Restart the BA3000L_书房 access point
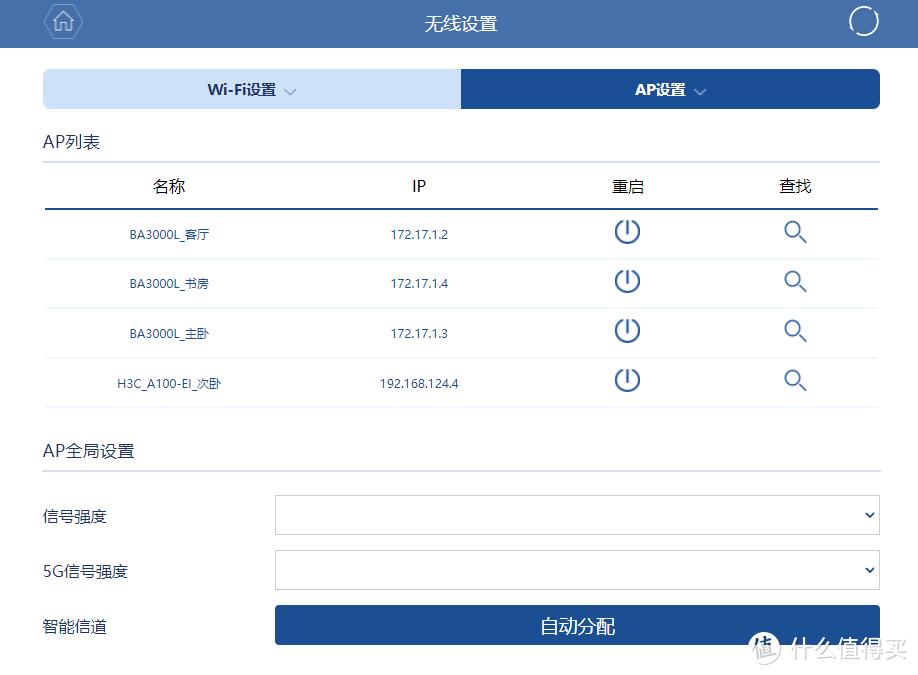Screen dimensions: 918x675 [x=627, y=281]
